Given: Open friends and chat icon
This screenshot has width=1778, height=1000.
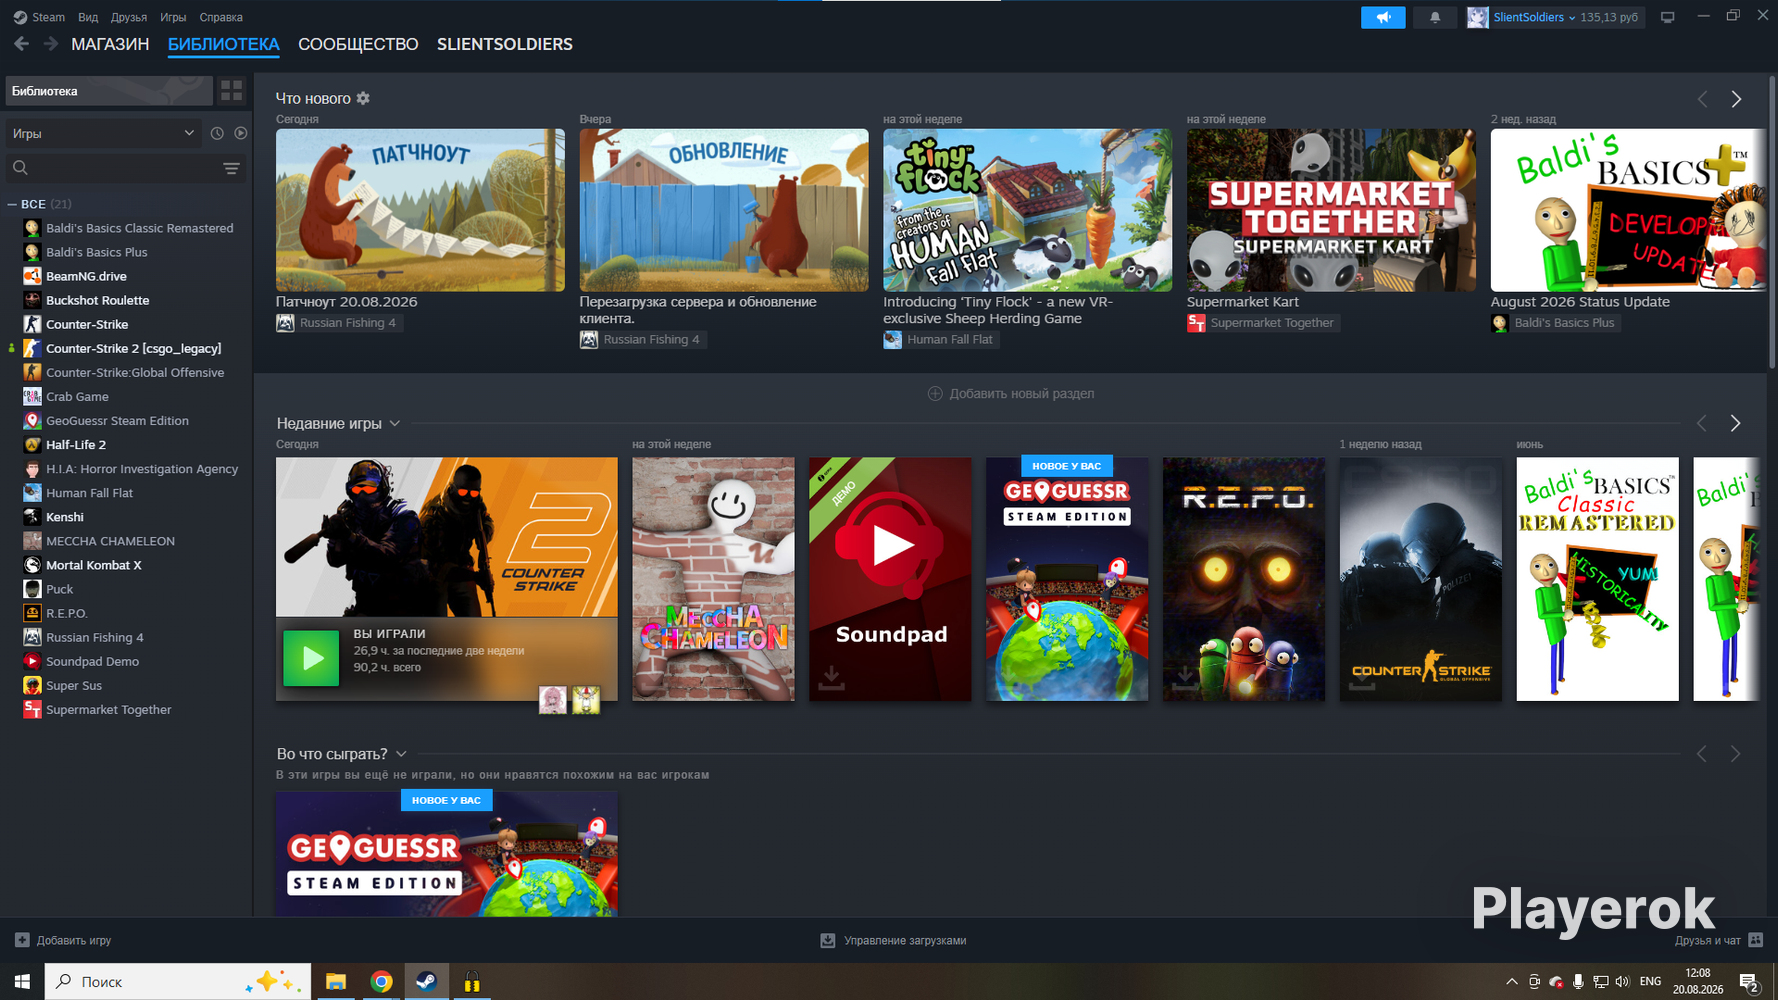Looking at the screenshot, I should 1756,940.
